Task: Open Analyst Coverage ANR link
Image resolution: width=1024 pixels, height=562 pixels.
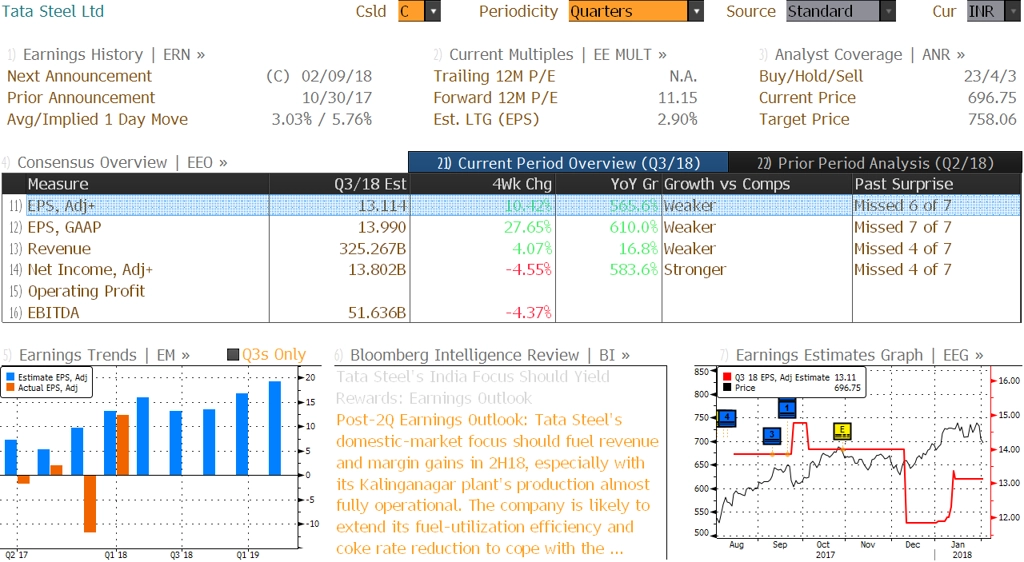Action: pyautogui.click(x=869, y=55)
